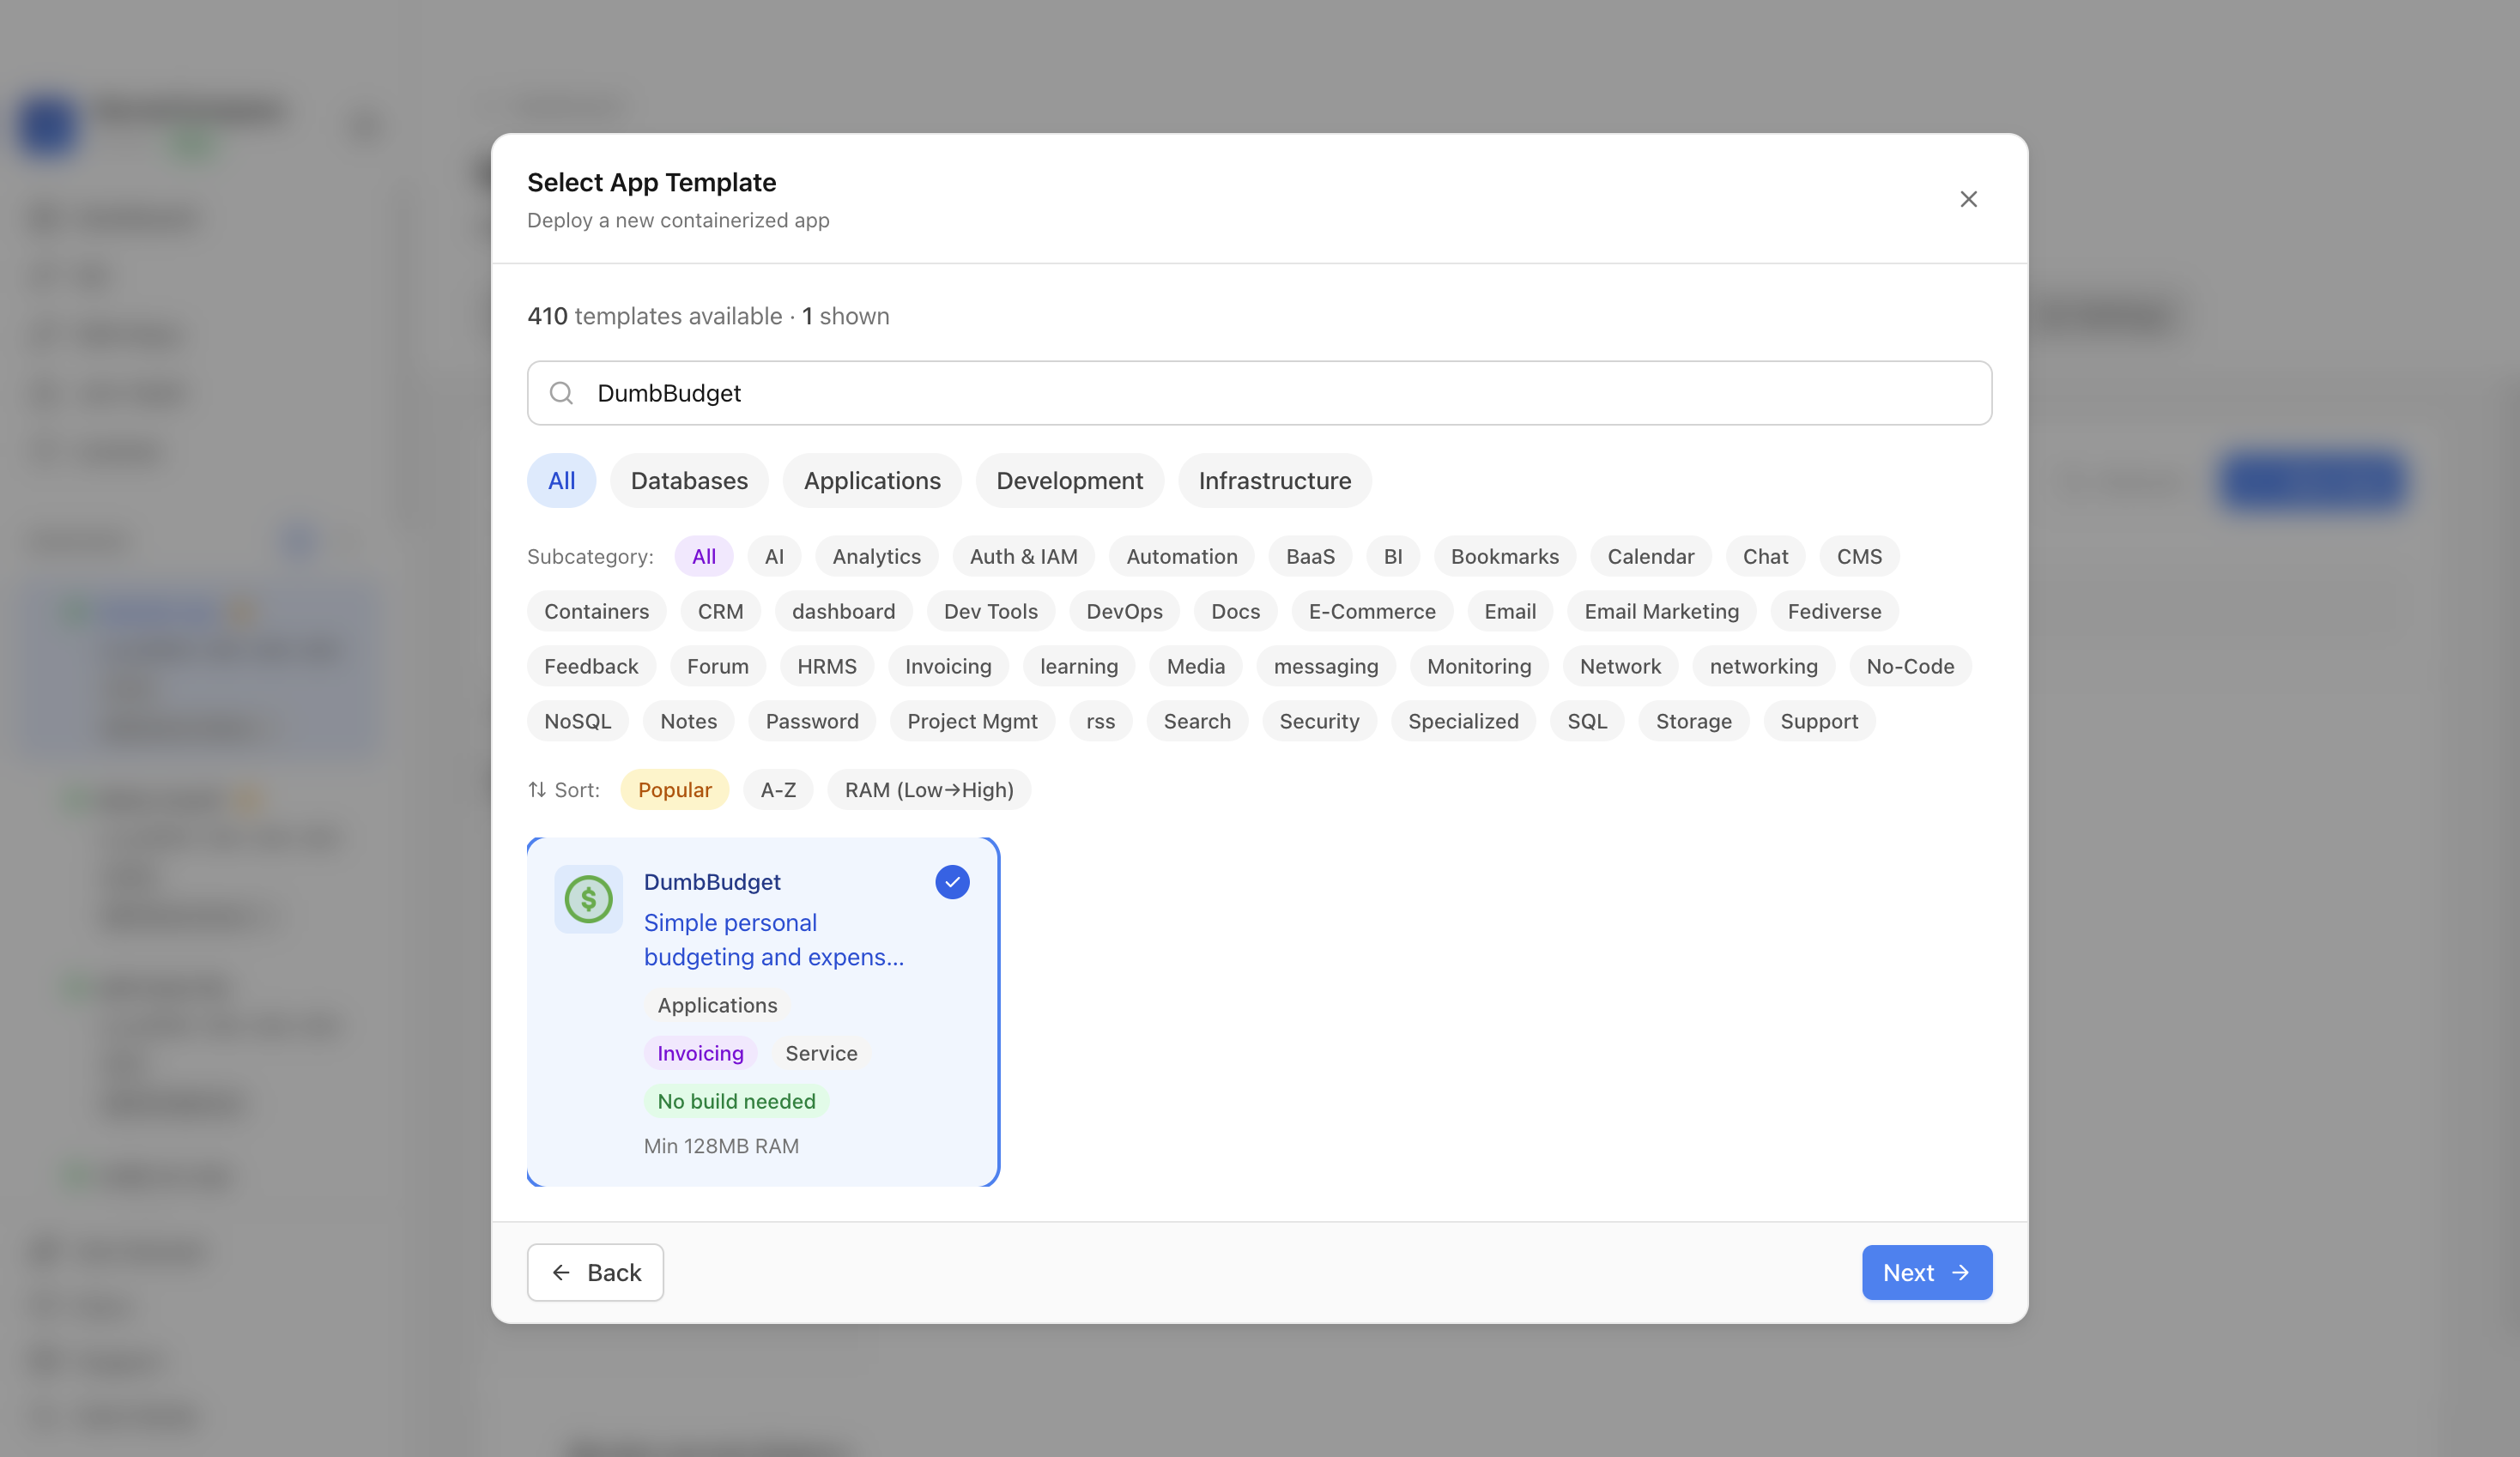Viewport: 2520px width, 1457px height.
Task: Filter by Calendar subcategory
Action: (1650, 556)
